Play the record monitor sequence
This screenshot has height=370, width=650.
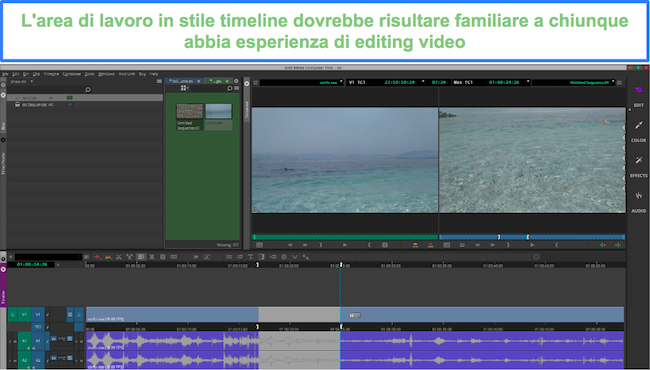[532, 245]
